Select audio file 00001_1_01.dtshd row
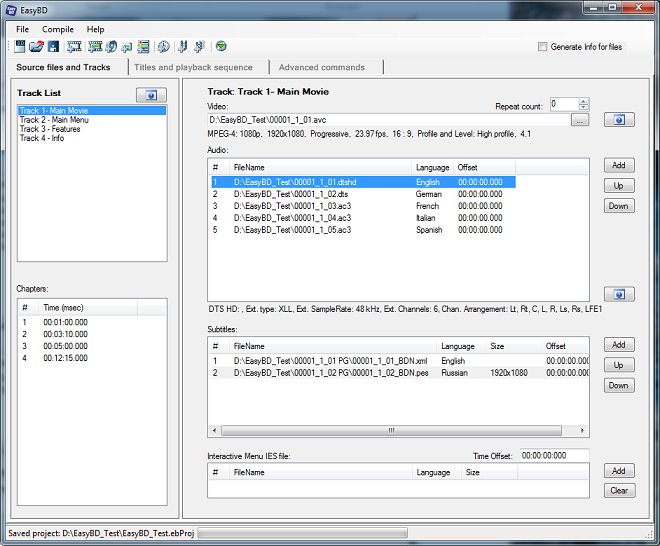 tap(363, 182)
